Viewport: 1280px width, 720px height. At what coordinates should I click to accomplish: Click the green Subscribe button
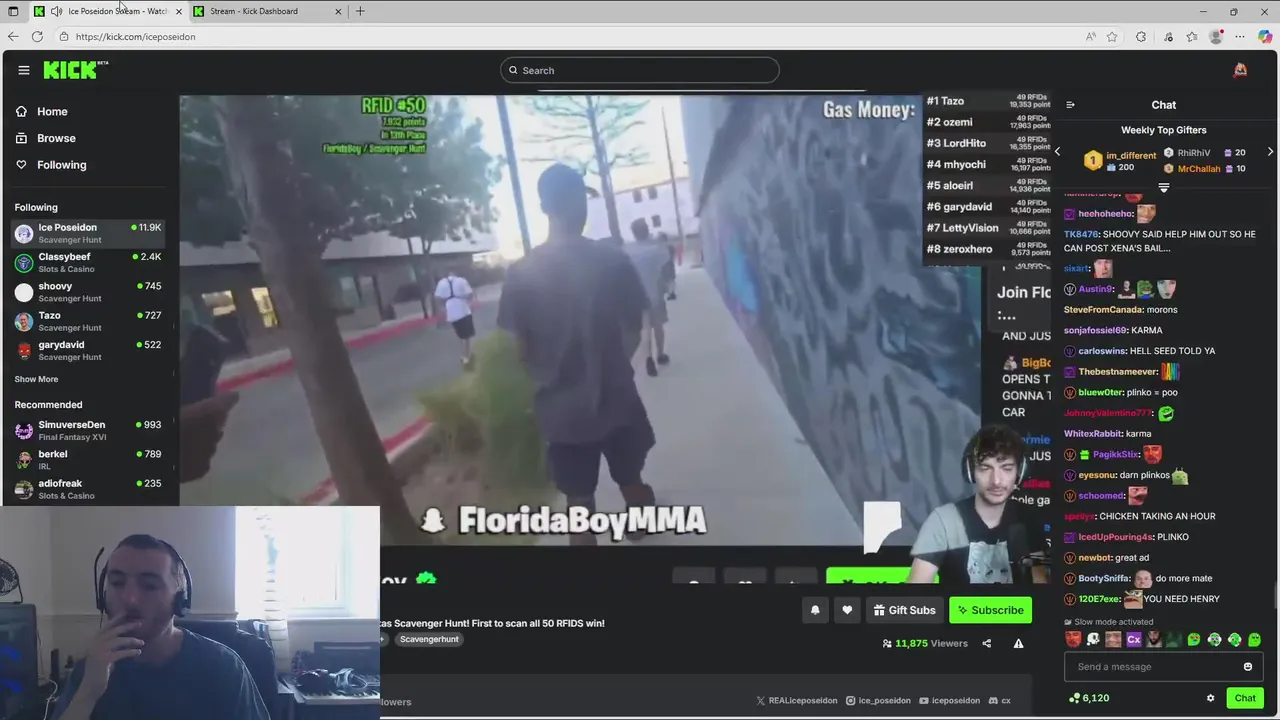(x=990, y=610)
